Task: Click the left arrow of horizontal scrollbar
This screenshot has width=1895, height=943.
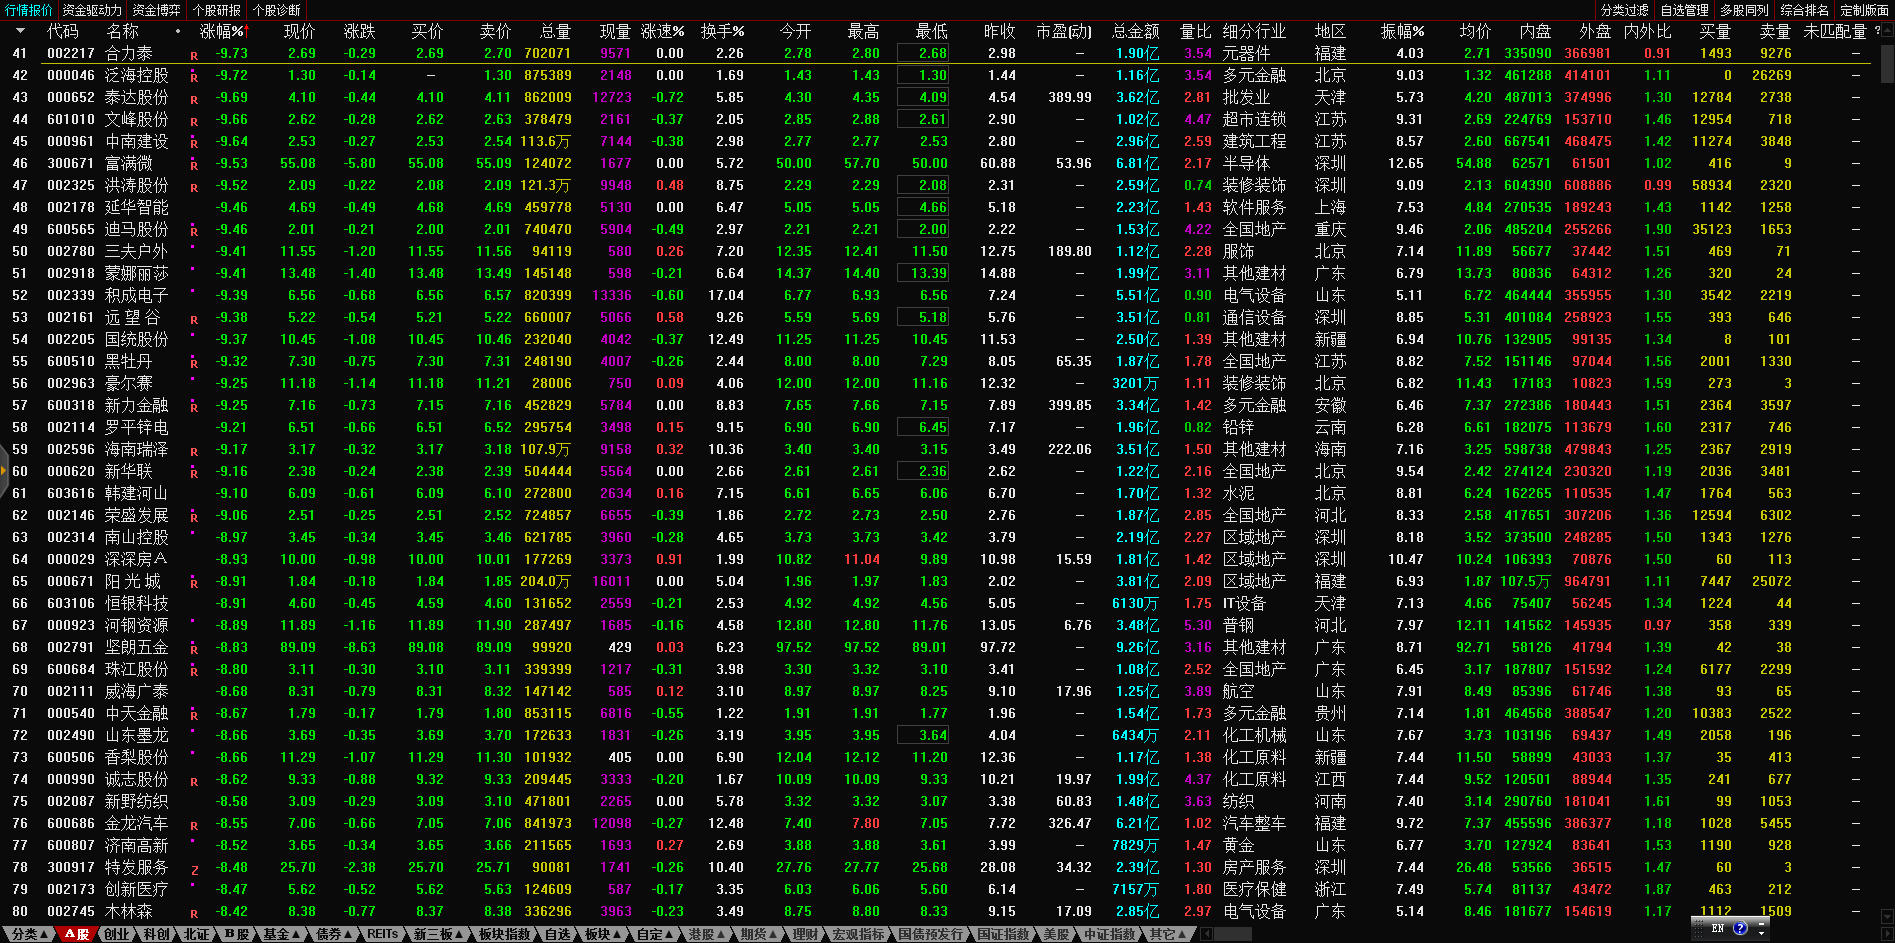Action: (1207, 934)
